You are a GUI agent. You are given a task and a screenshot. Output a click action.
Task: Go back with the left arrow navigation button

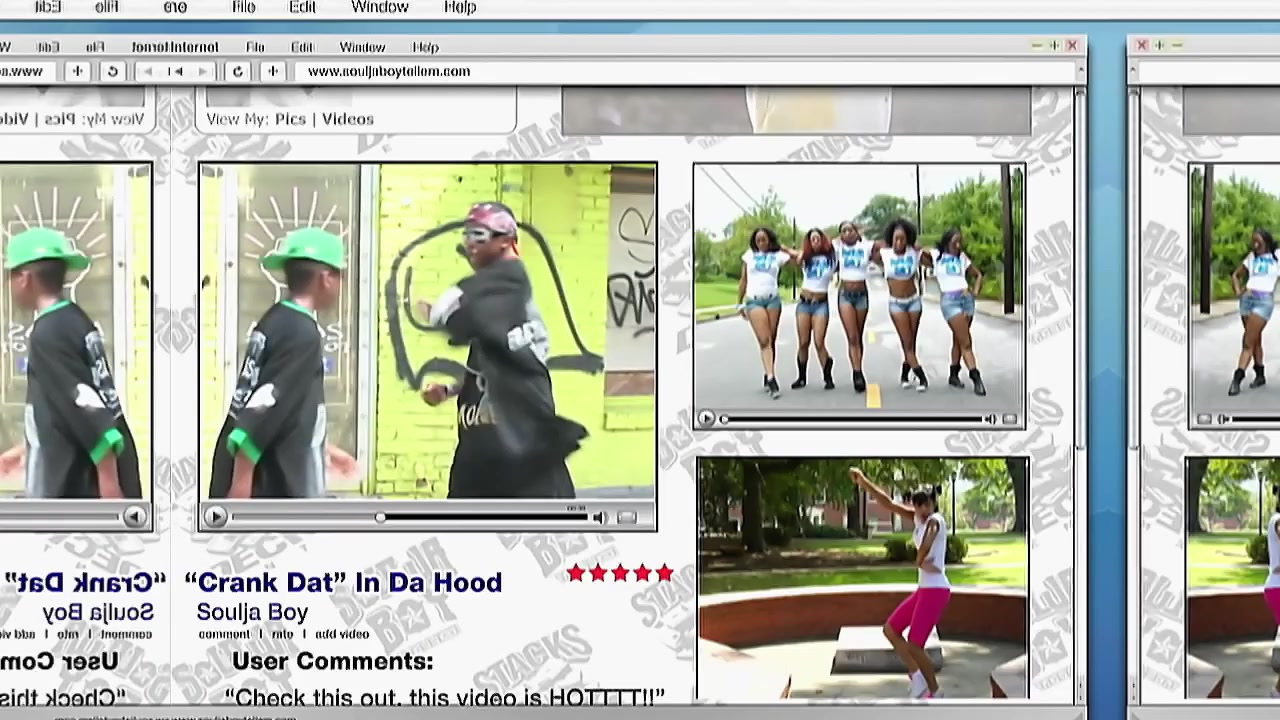point(149,71)
